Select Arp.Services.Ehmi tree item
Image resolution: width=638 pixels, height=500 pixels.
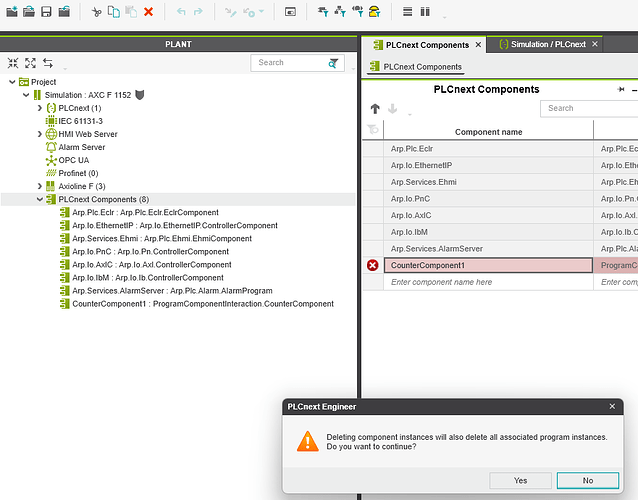[x=162, y=238]
